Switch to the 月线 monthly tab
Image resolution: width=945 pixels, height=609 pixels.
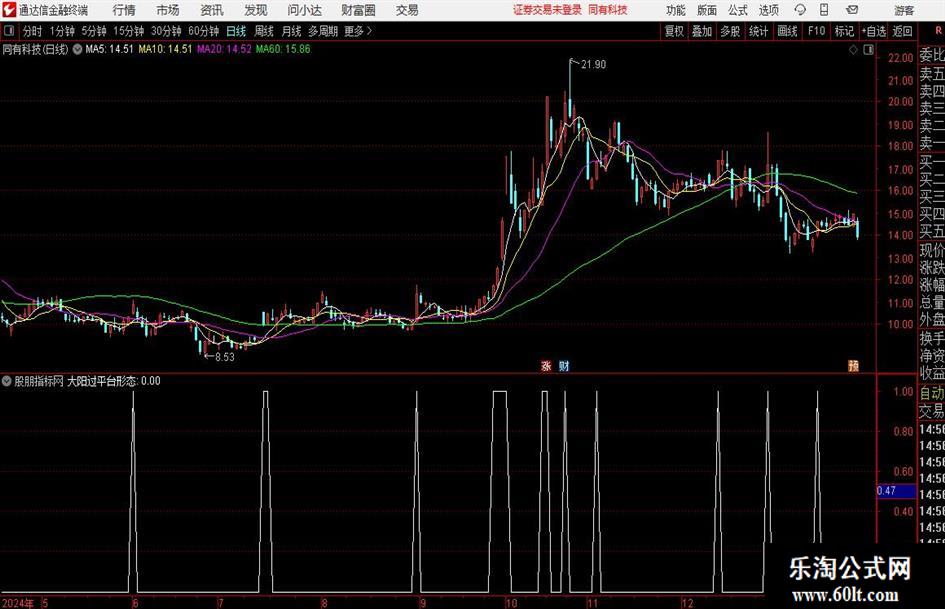click(x=291, y=31)
